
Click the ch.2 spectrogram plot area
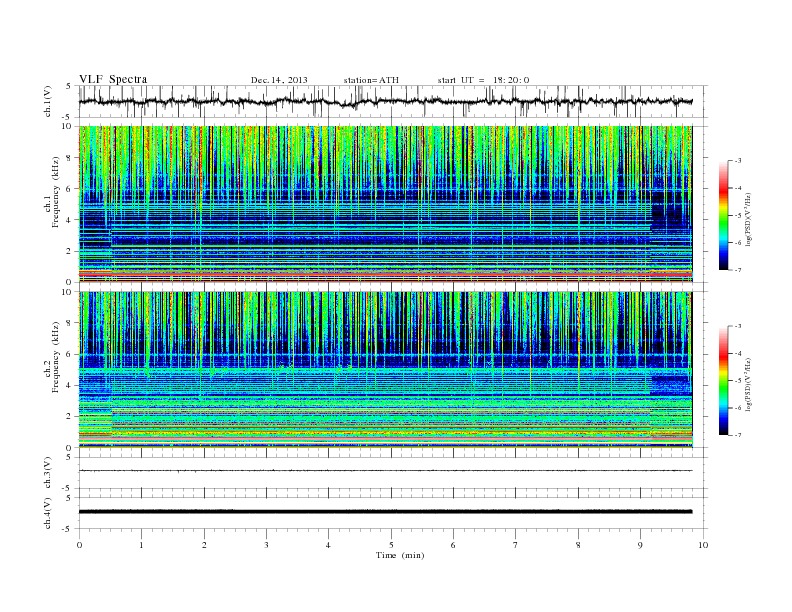(385, 370)
